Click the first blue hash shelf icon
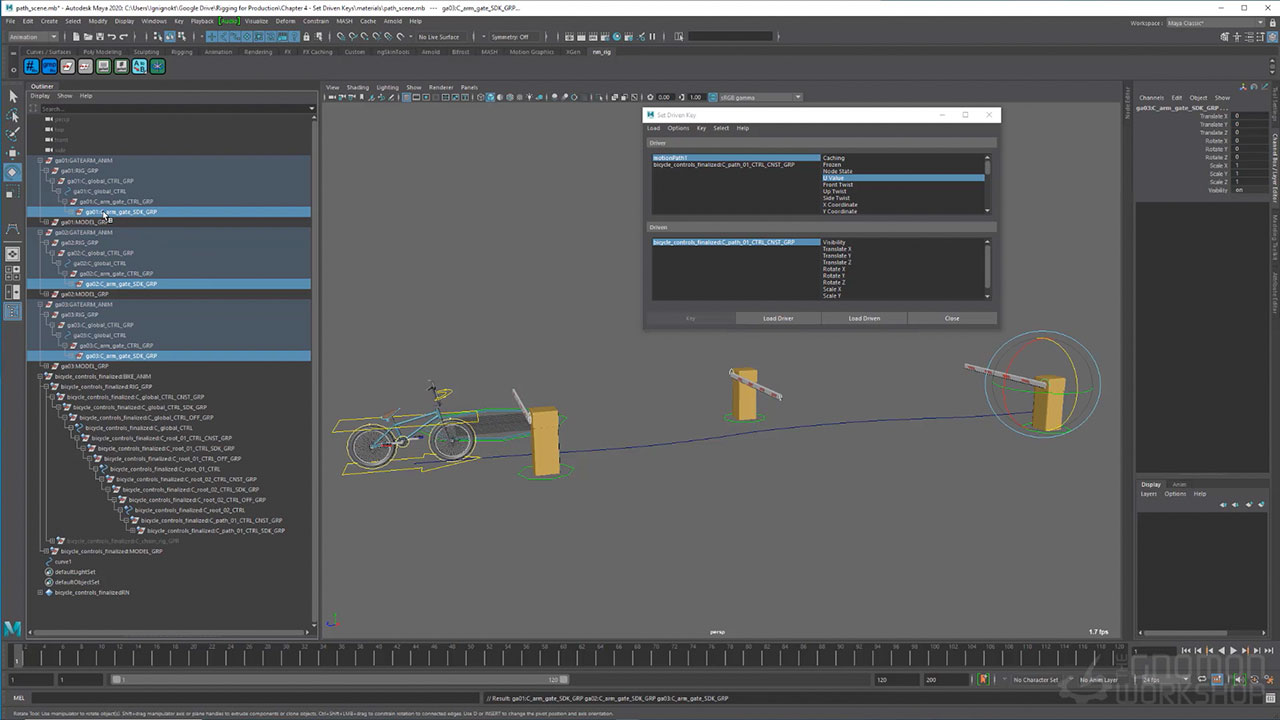 [31, 67]
